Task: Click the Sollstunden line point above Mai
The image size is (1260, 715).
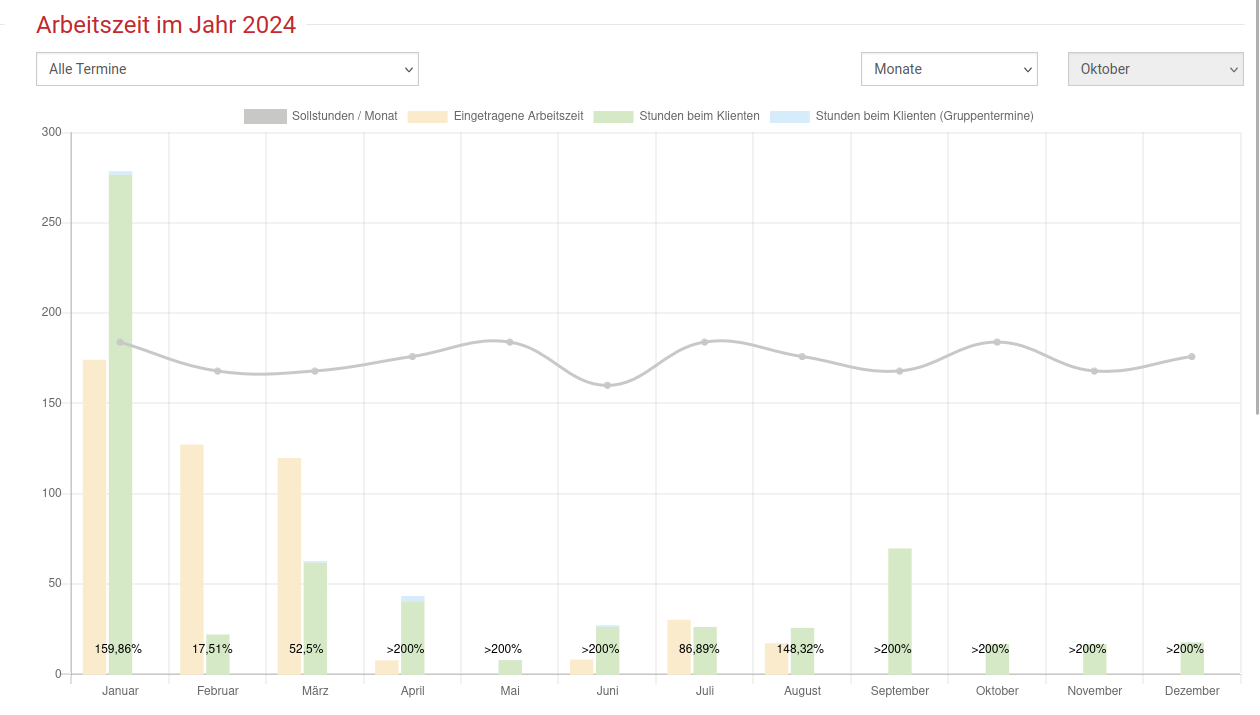Action: tap(510, 342)
